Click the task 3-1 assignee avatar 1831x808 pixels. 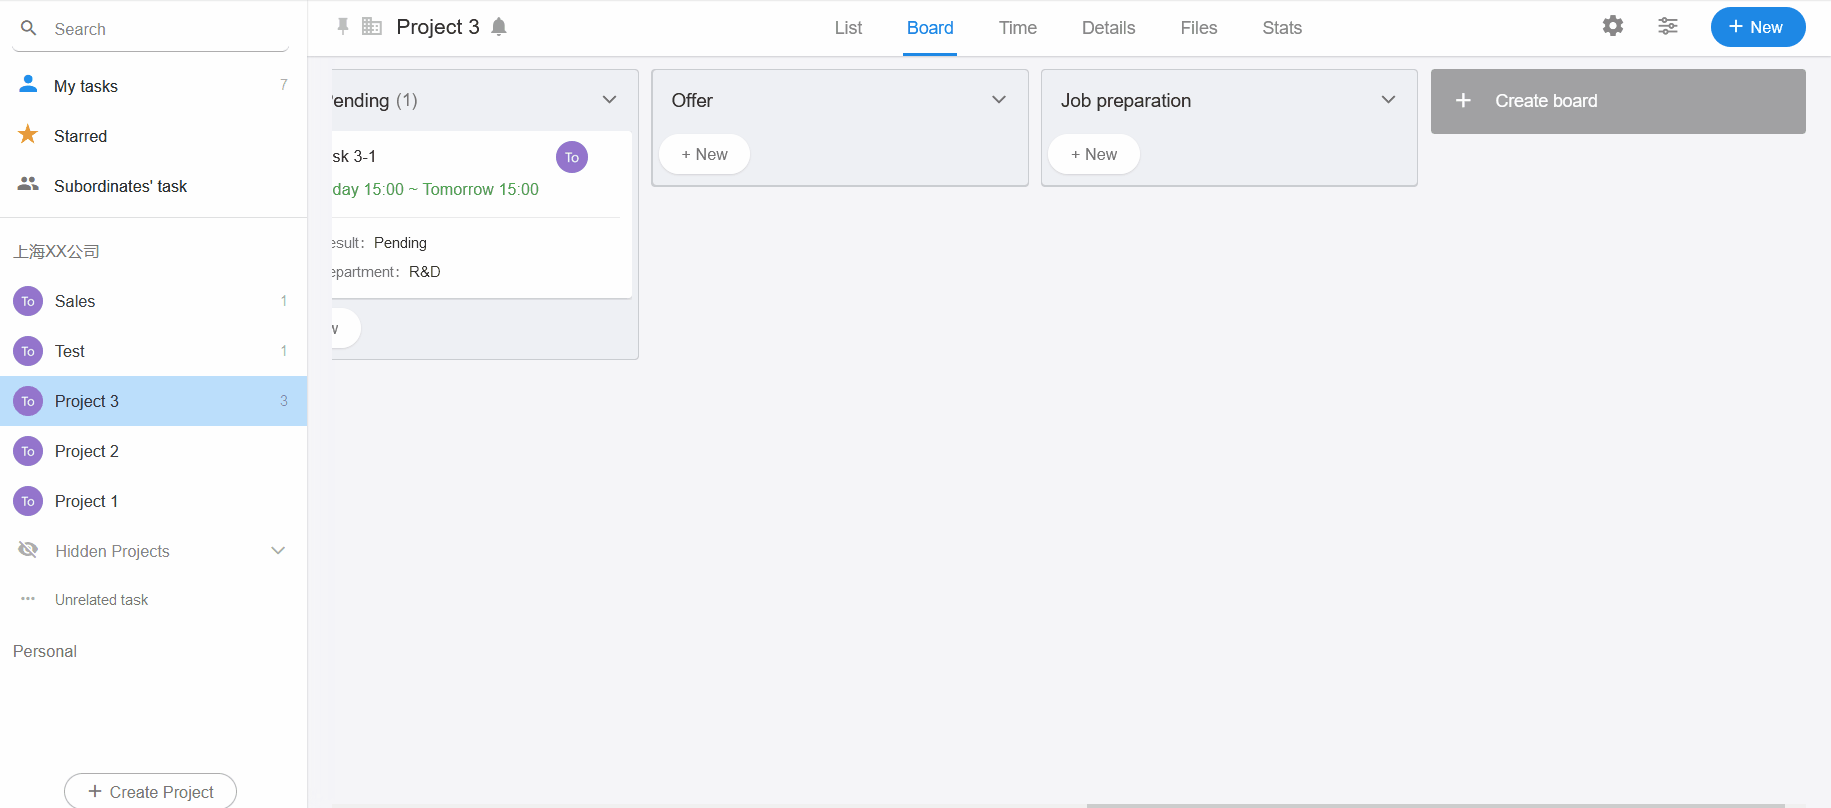coord(572,157)
